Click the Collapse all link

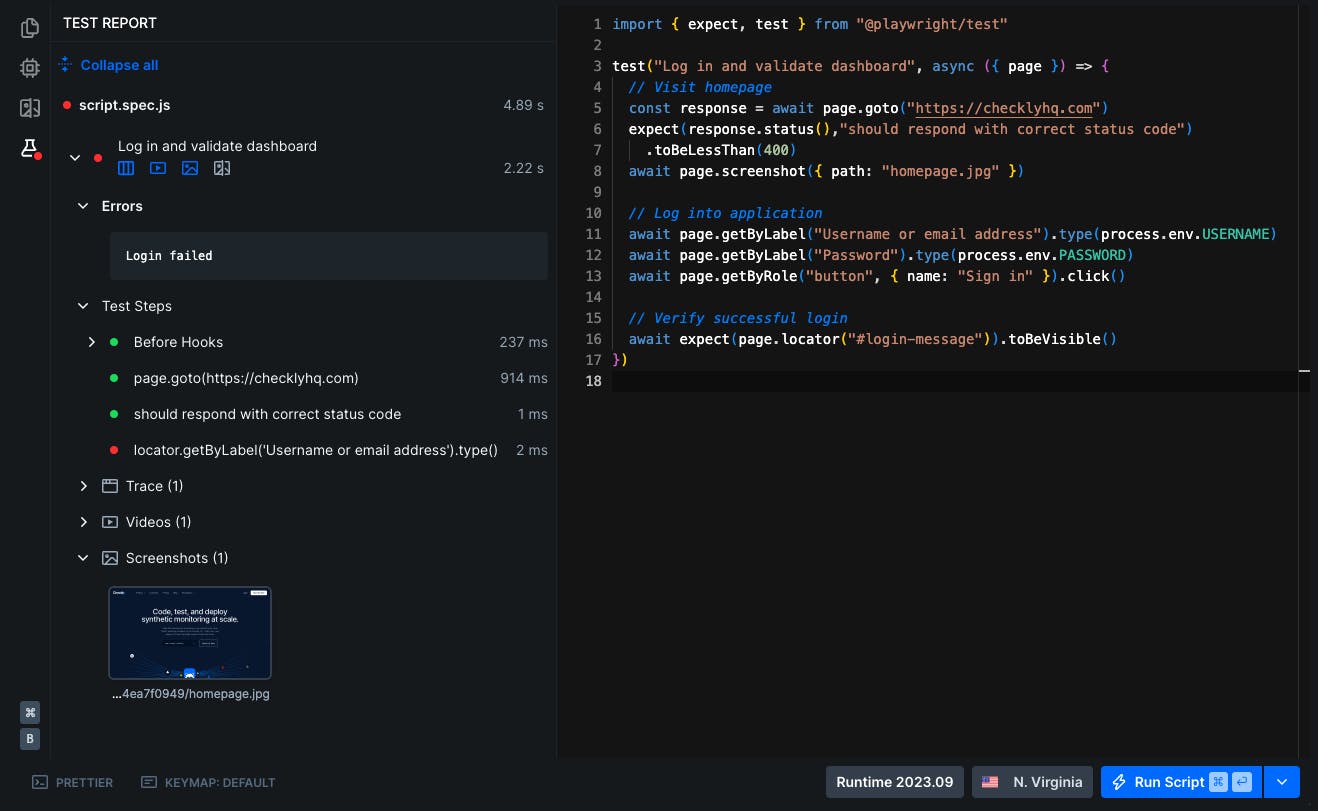point(119,65)
